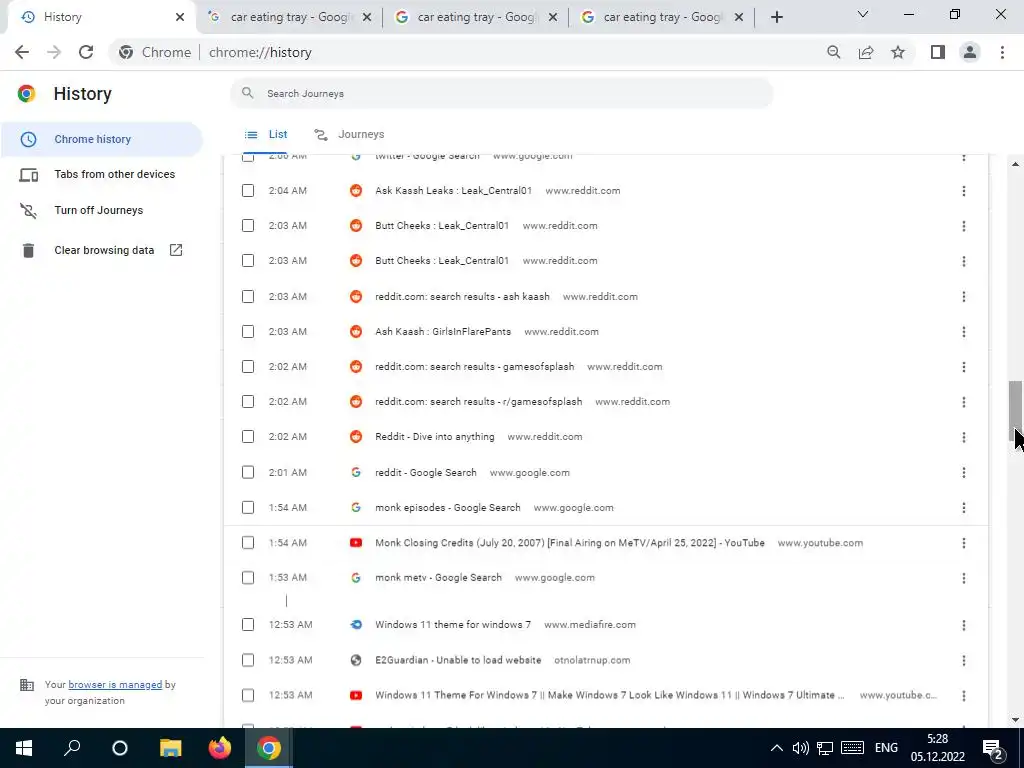Check the search results gamesofsplash entry
Viewport: 1024px width, 768px height.
tap(248, 366)
